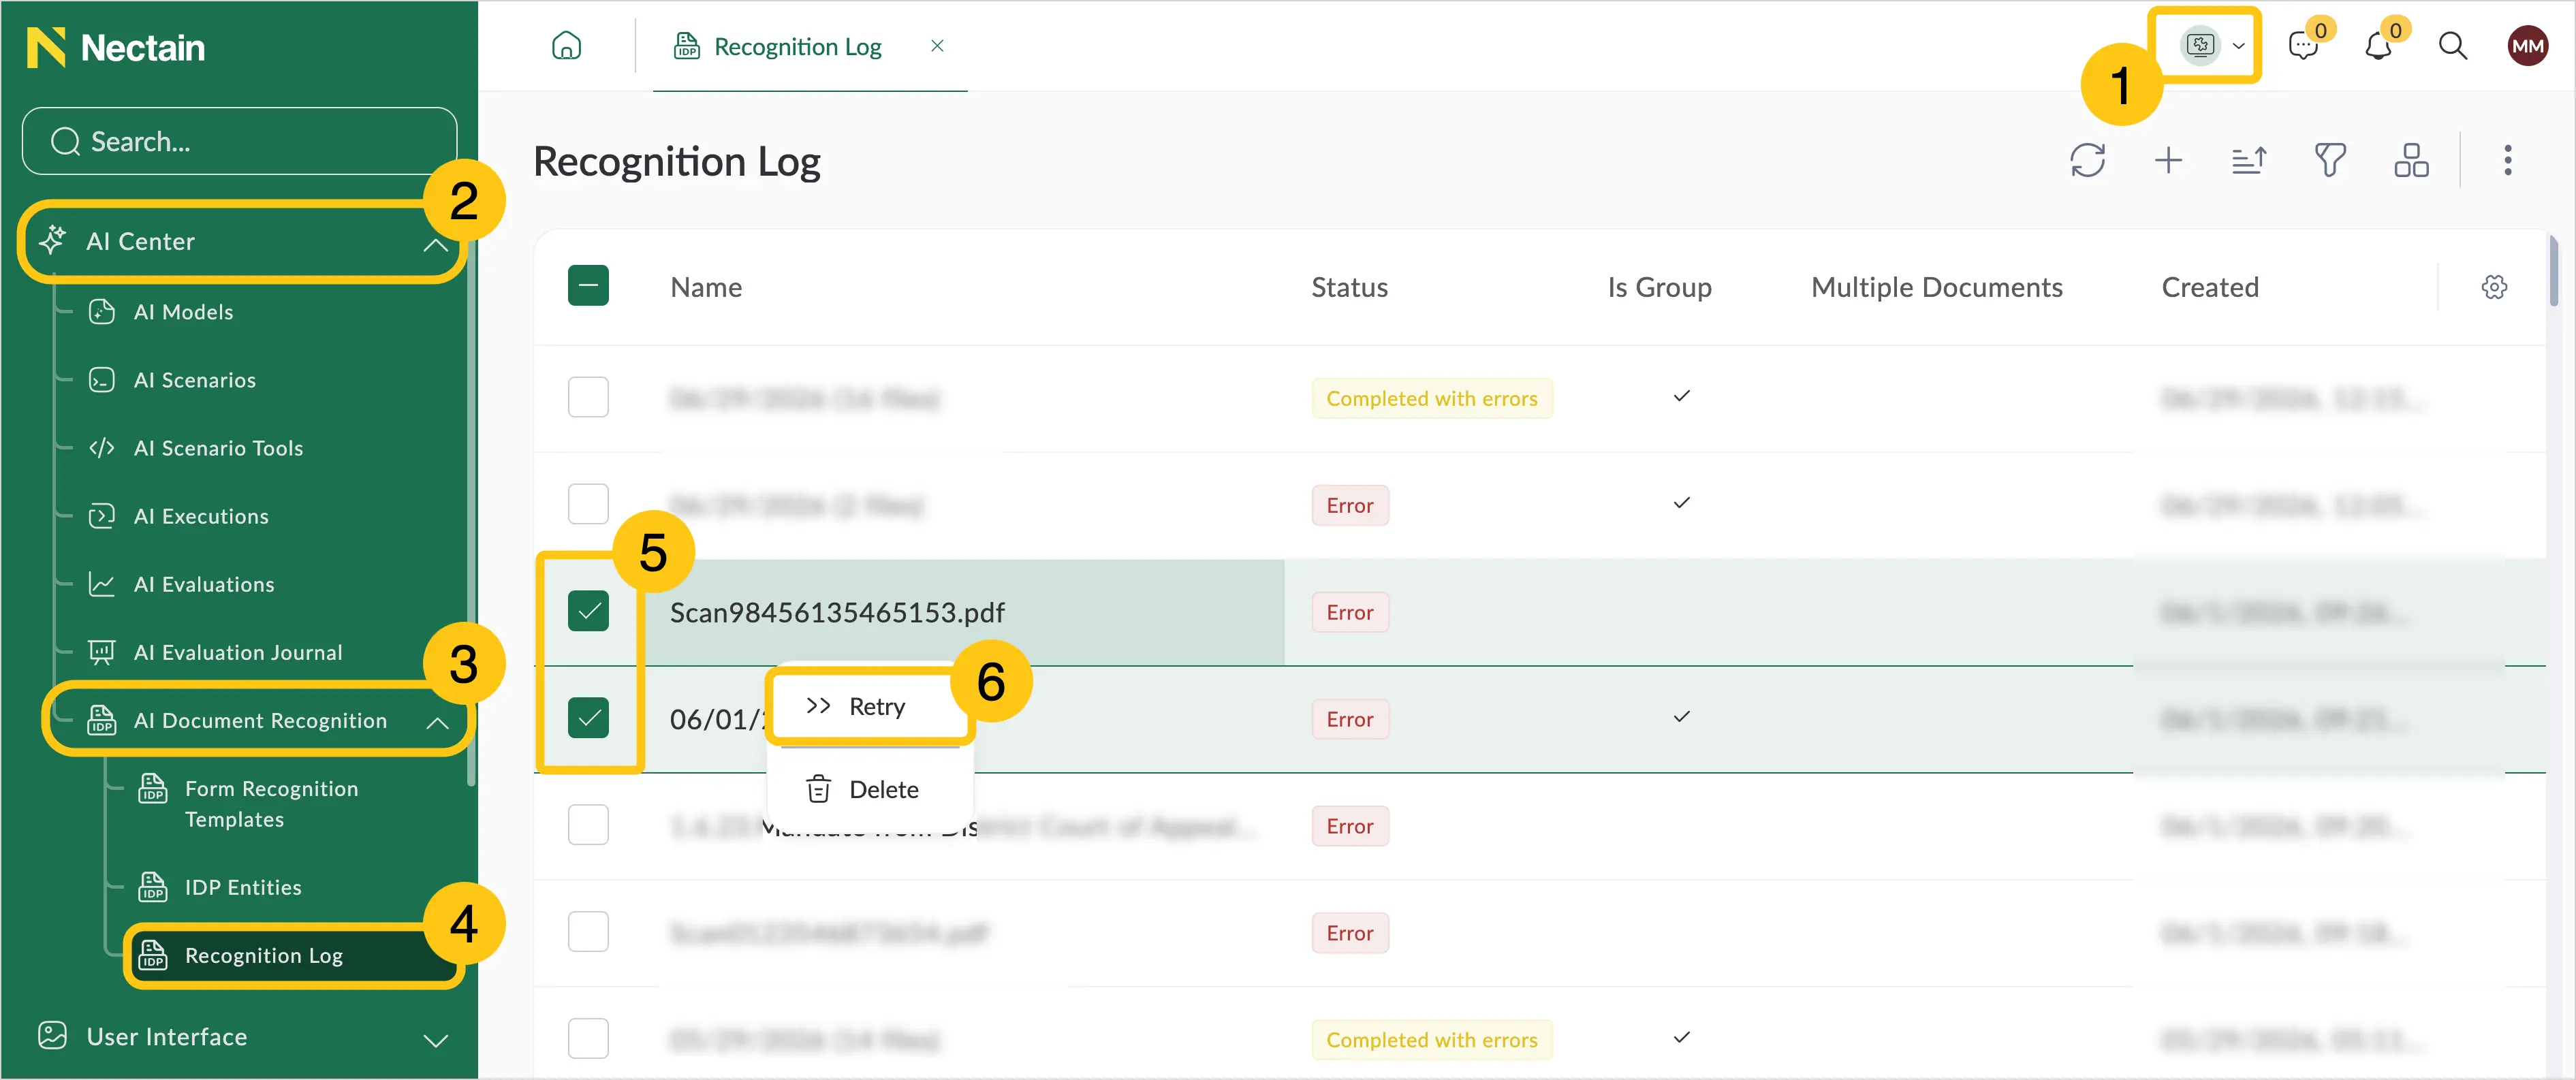Click the first Completed with errors badge
Viewport: 2576px width, 1080px height.
click(x=1432, y=398)
